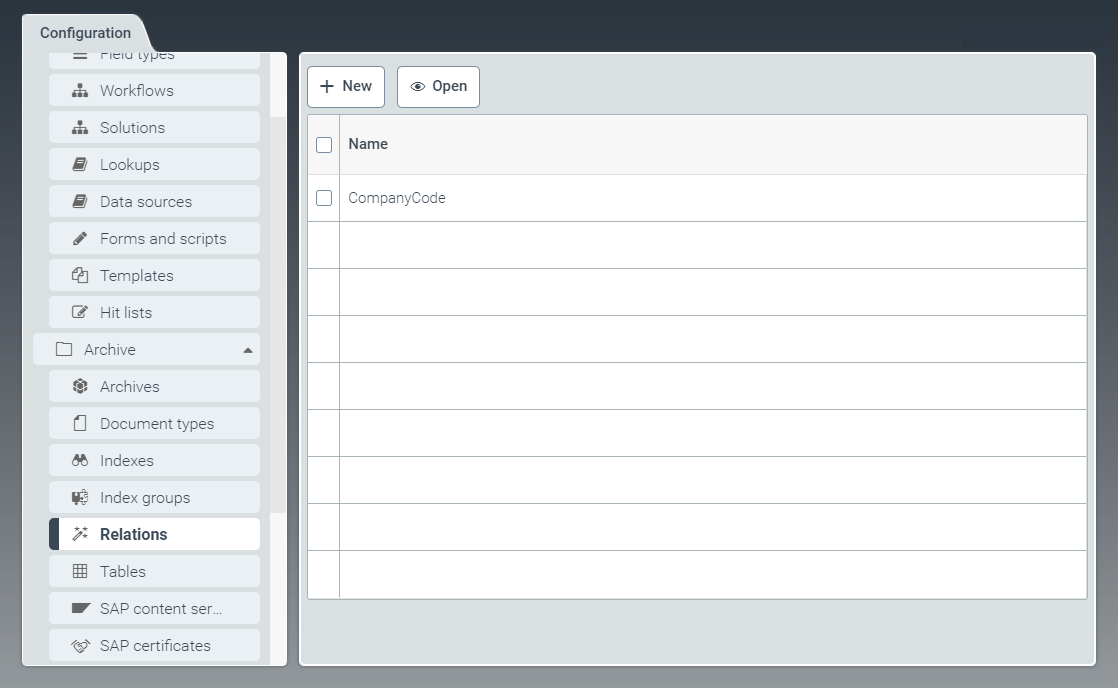Click the Lookups book icon

[80, 165]
